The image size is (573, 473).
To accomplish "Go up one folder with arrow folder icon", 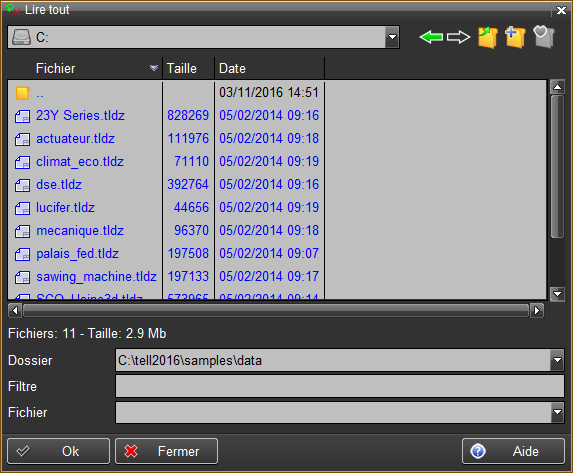I will point(488,37).
